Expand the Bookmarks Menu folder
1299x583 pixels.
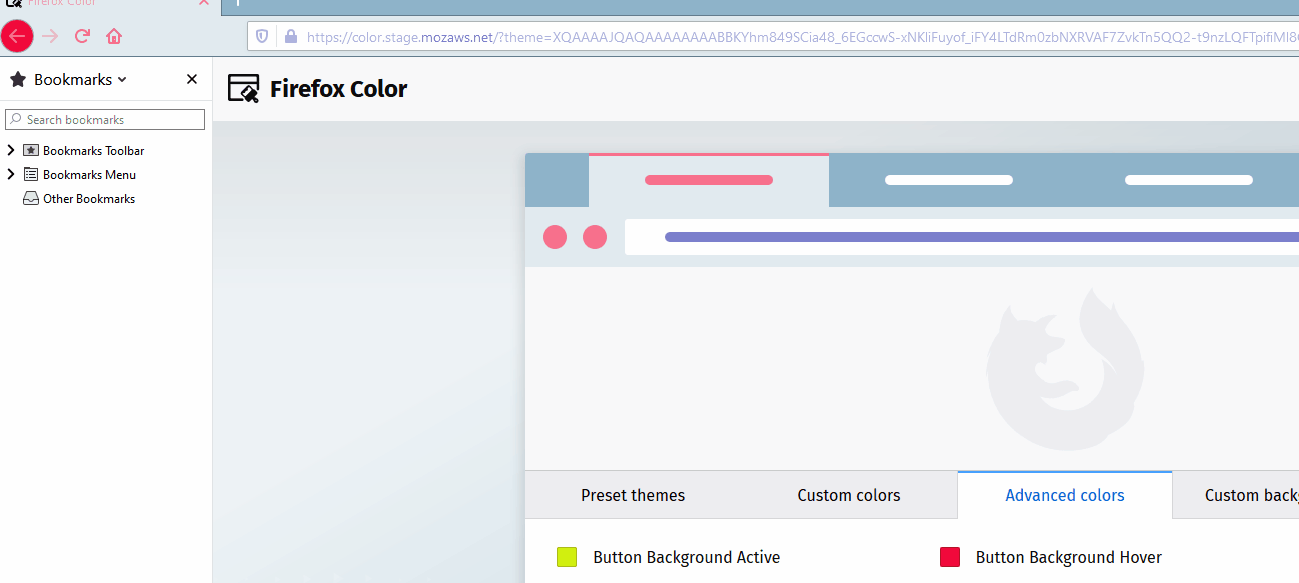11,174
